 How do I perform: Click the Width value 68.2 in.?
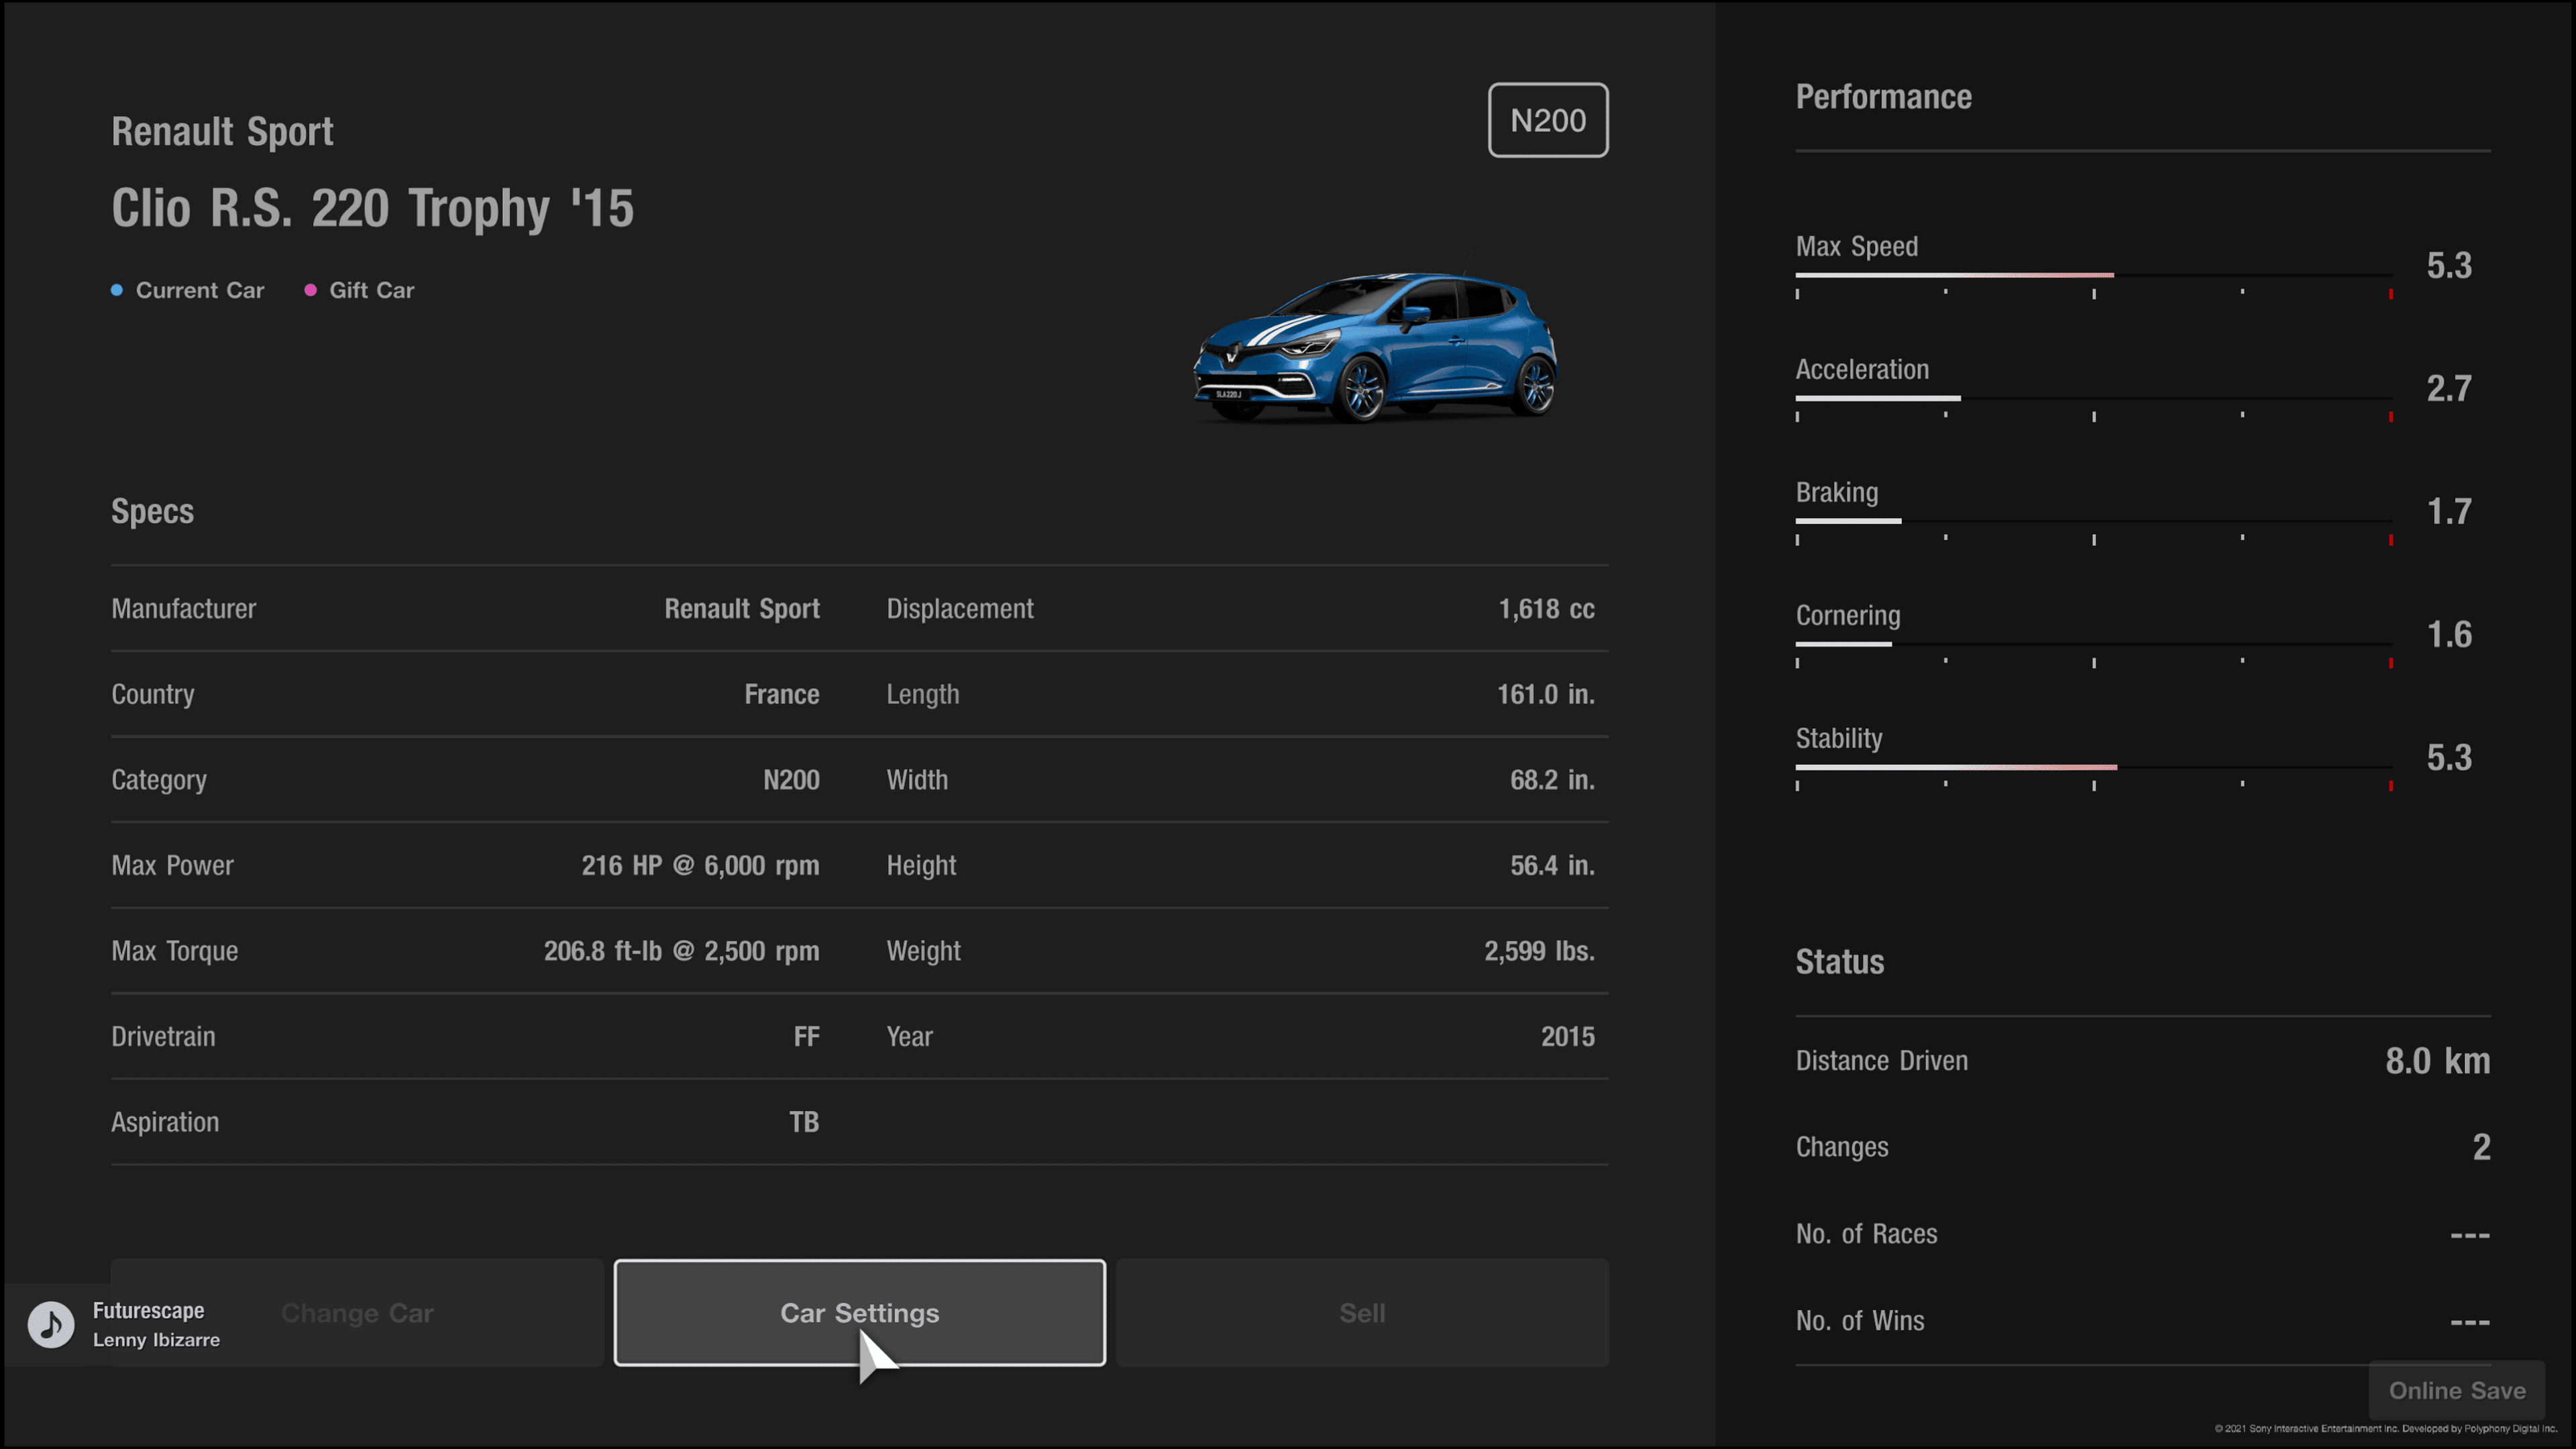(1552, 780)
